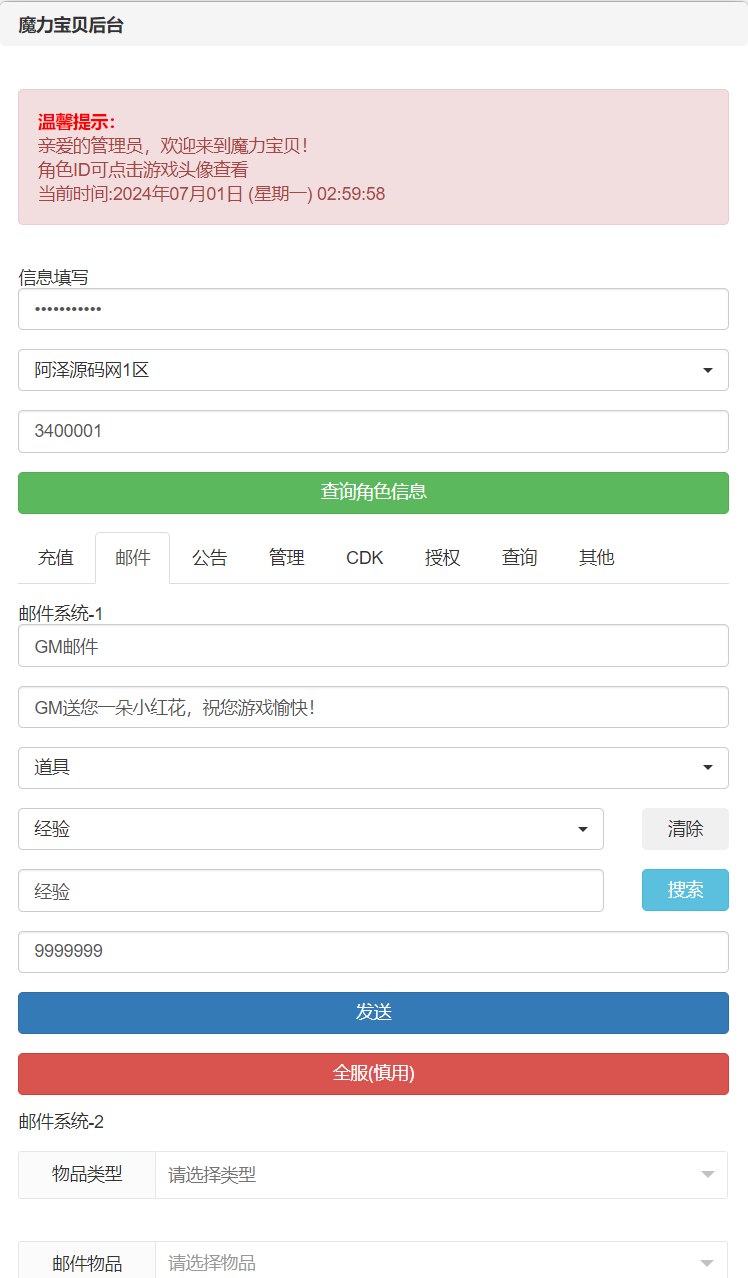Go to the 管理 tab
This screenshot has width=748, height=1278.
[287, 558]
